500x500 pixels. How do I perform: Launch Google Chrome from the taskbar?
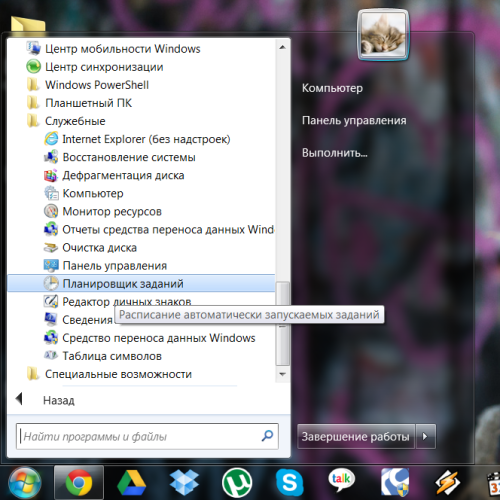click(79, 483)
